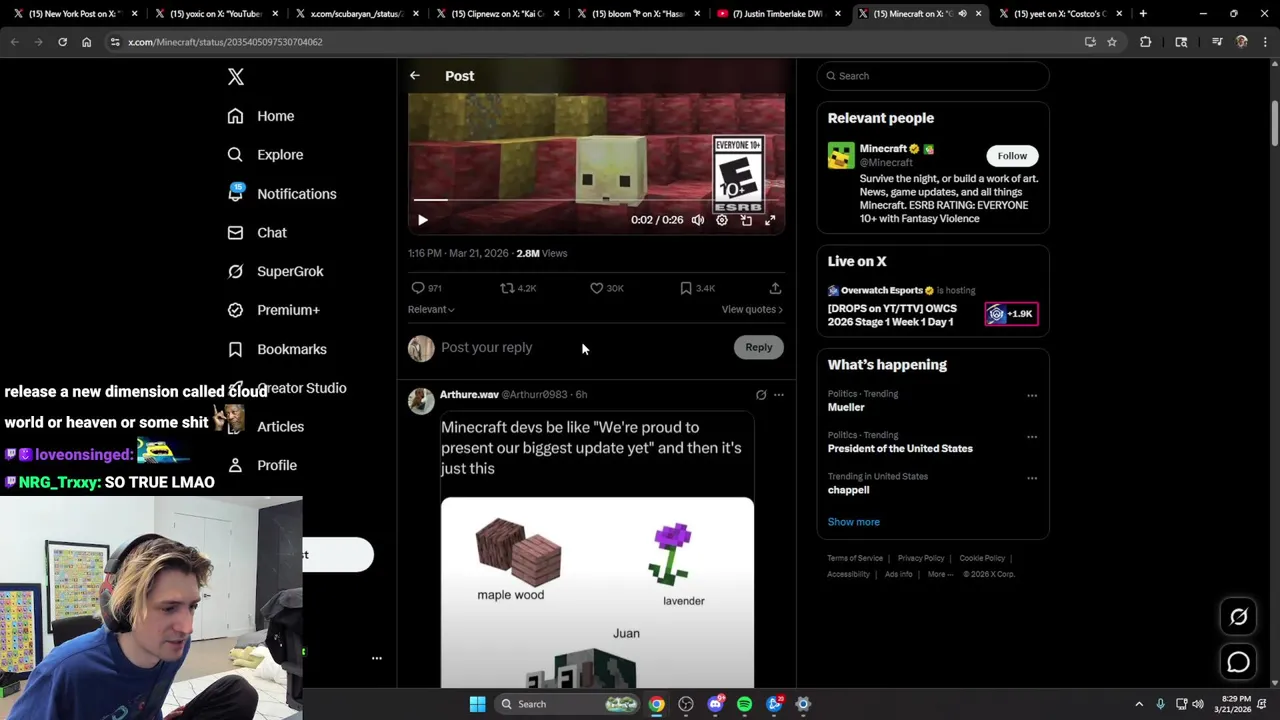1280x720 pixels.
Task: Open Notifications with 15 badge
Action: 282,194
